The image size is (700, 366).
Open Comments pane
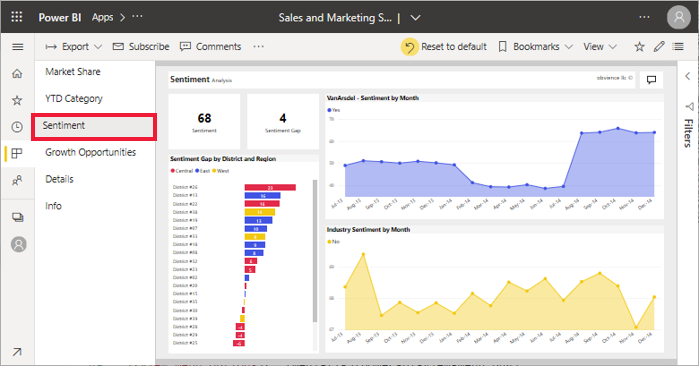pos(210,47)
